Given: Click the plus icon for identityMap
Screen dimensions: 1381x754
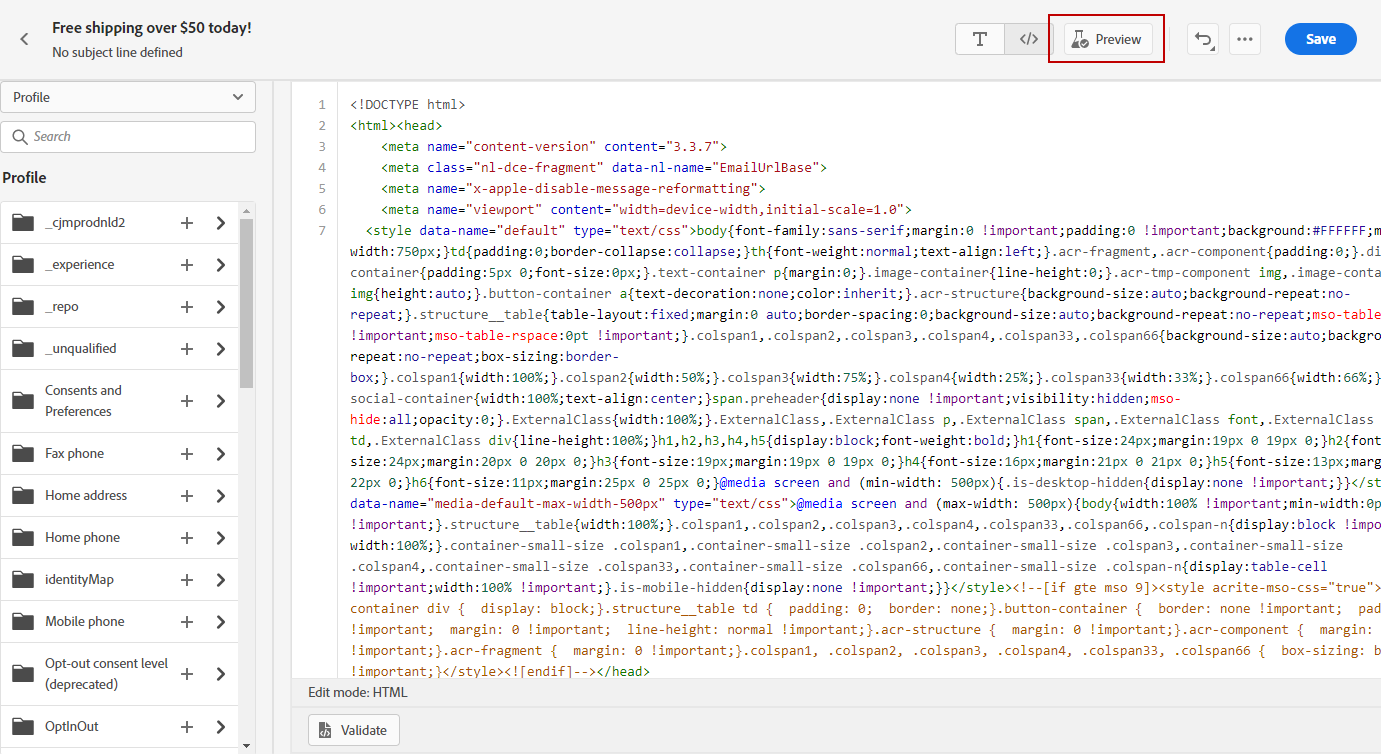Looking at the screenshot, I should (x=186, y=580).
